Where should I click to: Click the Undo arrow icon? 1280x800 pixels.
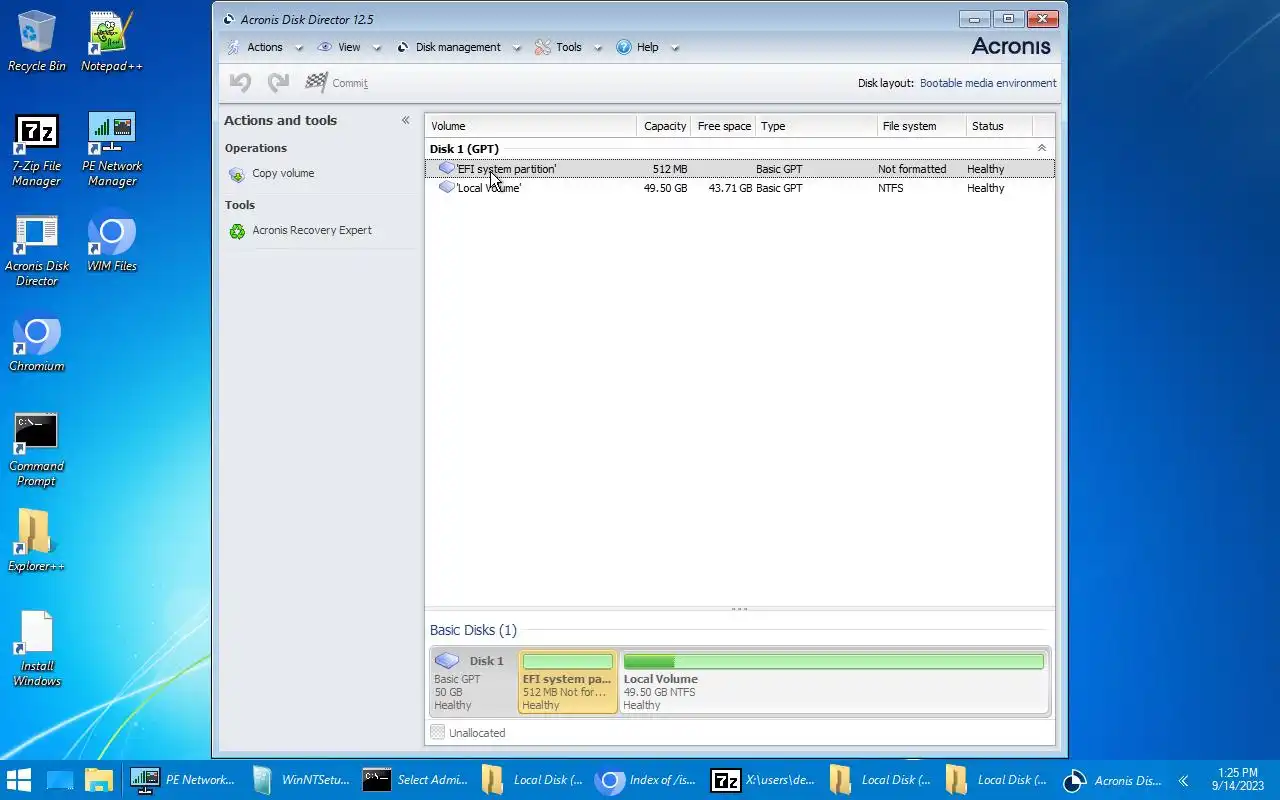[240, 83]
